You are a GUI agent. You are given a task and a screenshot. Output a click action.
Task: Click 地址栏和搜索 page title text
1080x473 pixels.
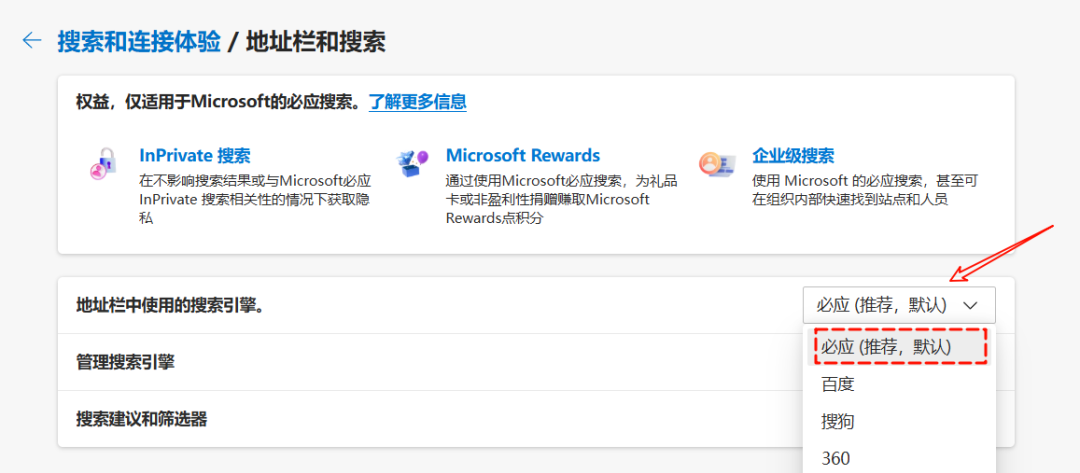click(x=315, y=41)
